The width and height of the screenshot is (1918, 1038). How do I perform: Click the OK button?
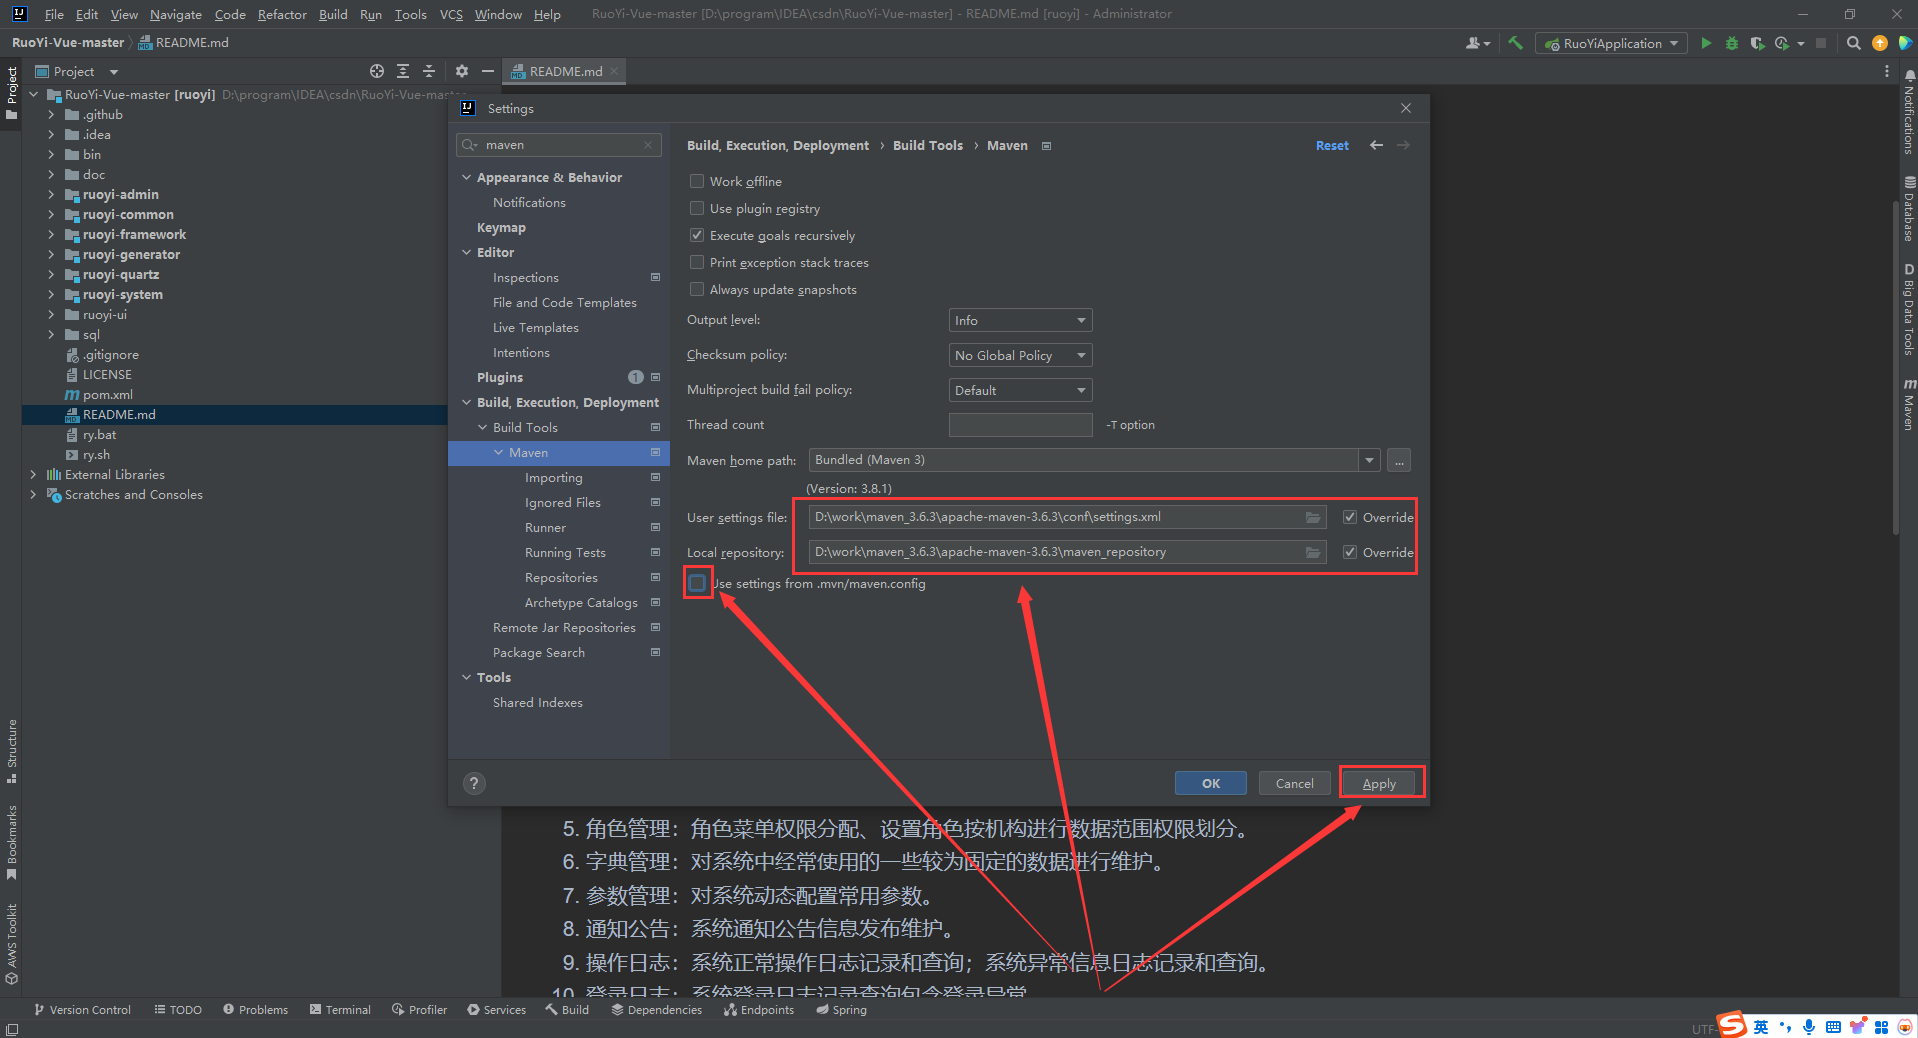tap(1210, 783)
